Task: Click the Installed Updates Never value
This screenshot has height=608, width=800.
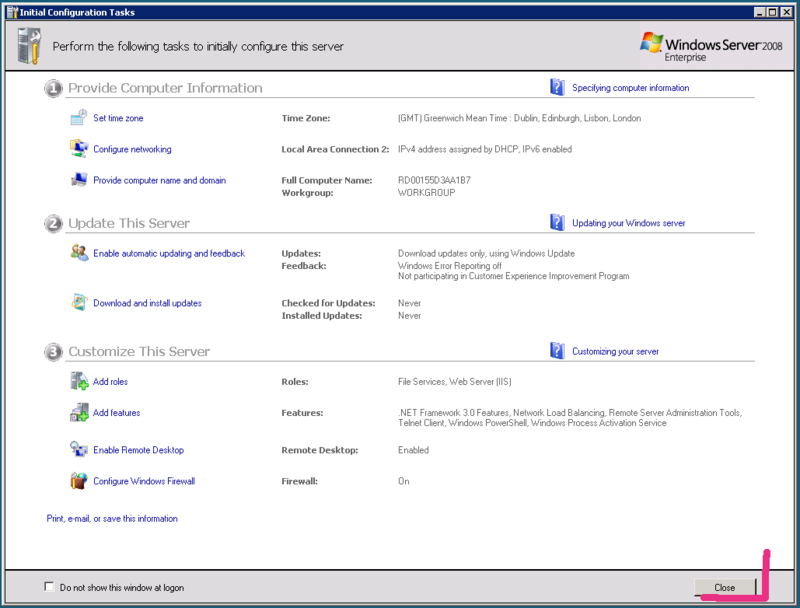Action: pyautogui.click(x=409, y=316)
